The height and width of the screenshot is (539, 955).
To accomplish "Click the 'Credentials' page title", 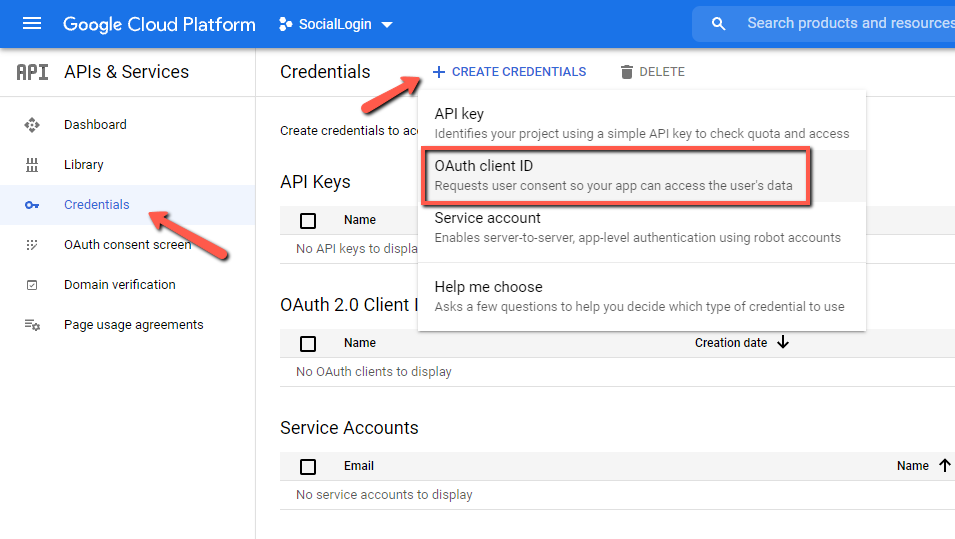I will pyautogui.click(x=325, y=72).
